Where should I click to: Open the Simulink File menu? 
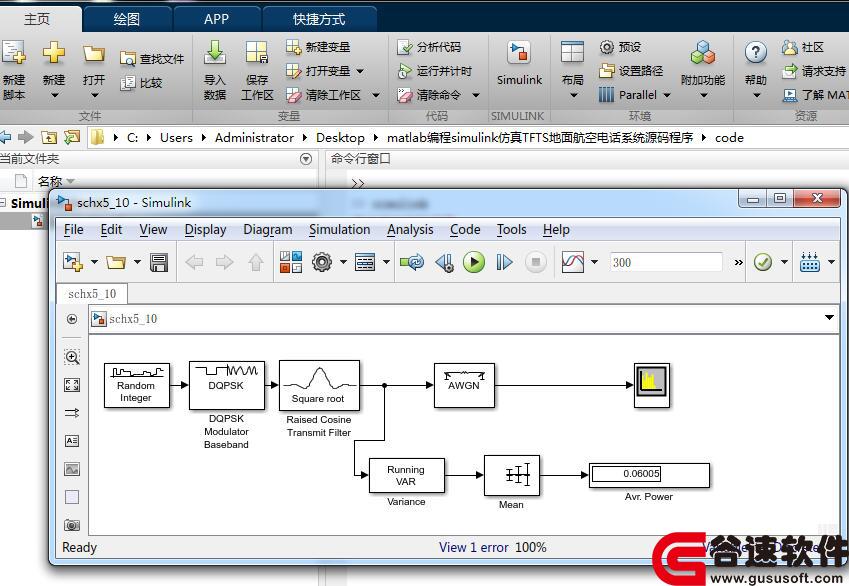click(74, 230)
